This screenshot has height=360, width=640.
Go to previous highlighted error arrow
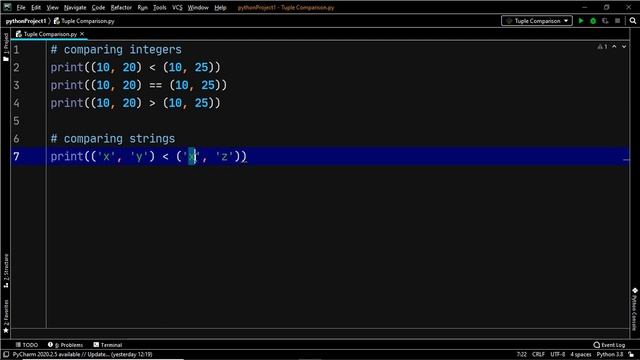(x=614, y=47)
